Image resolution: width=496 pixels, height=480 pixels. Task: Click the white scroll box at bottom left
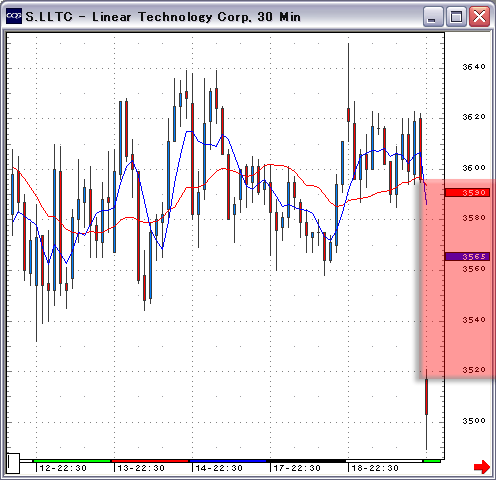13,463
